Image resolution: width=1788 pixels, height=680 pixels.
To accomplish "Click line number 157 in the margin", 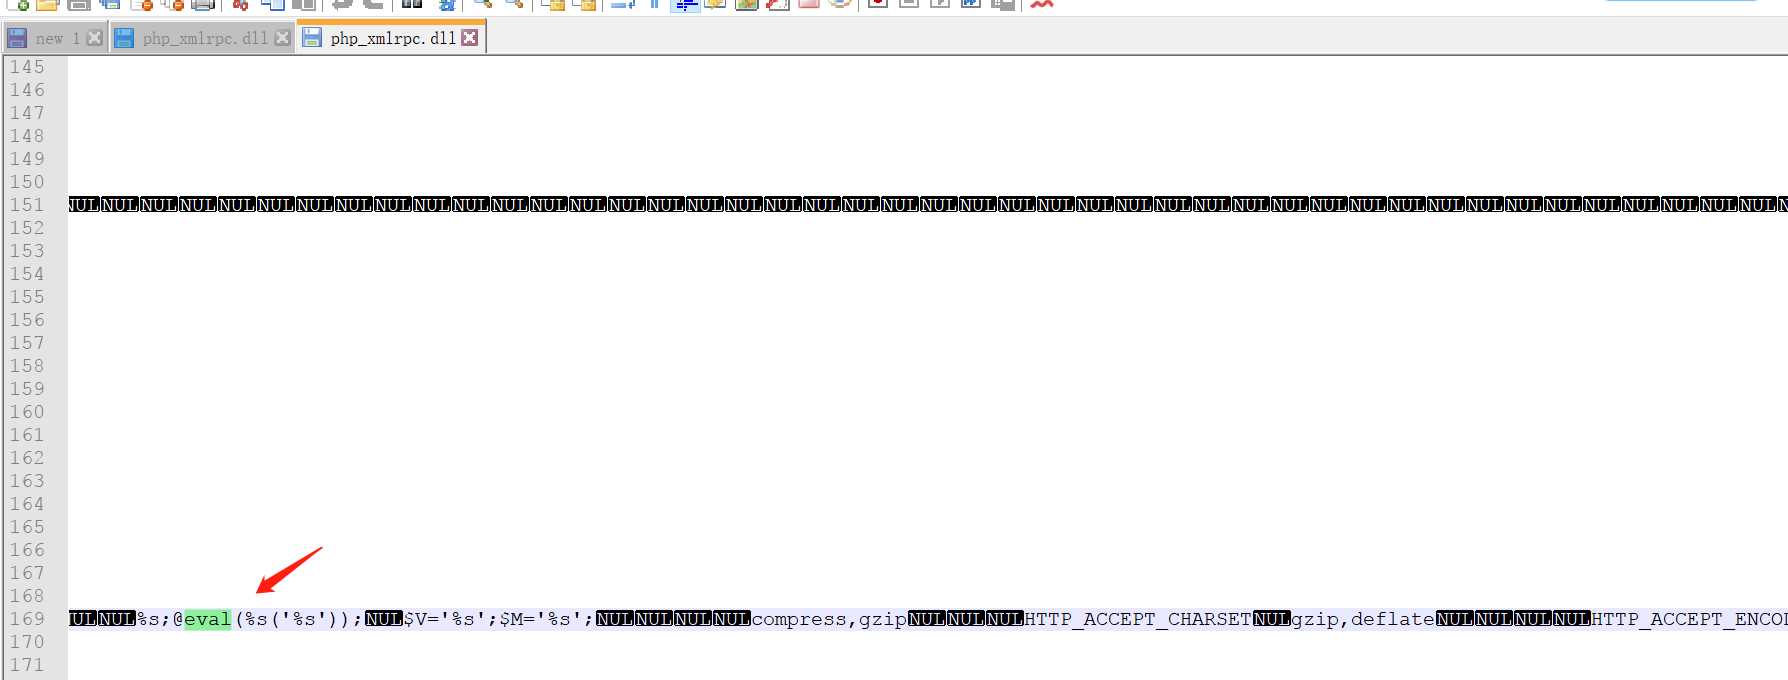I will pyautogui.click(x=27, y=343).
